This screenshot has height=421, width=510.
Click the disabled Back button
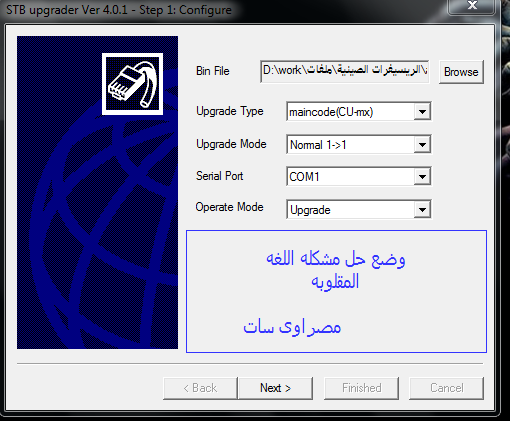pos(200,388)
